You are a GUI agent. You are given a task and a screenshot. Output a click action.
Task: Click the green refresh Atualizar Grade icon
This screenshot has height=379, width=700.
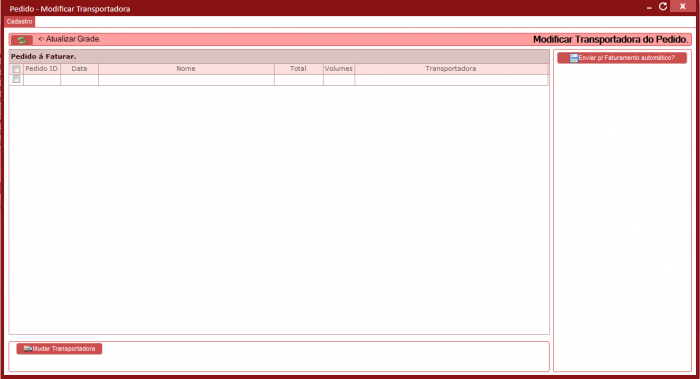point(21,40)
